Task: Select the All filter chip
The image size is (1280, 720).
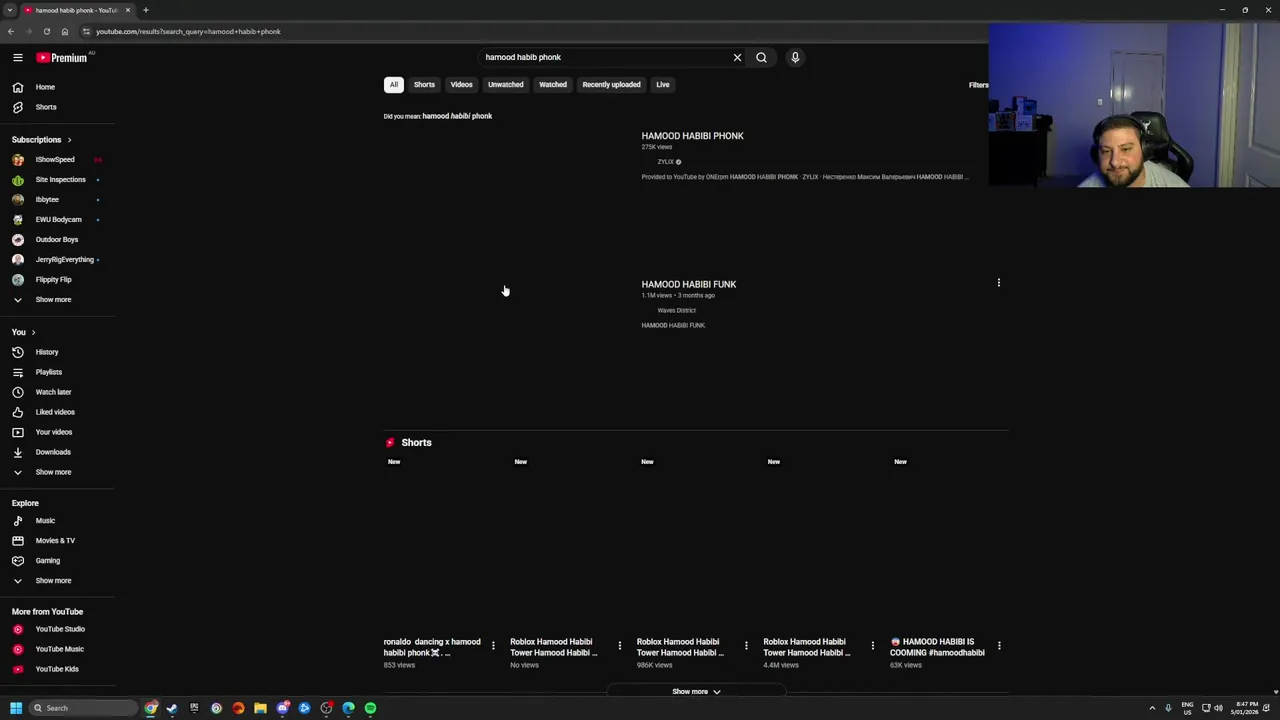Action: [x=394, y=85]
